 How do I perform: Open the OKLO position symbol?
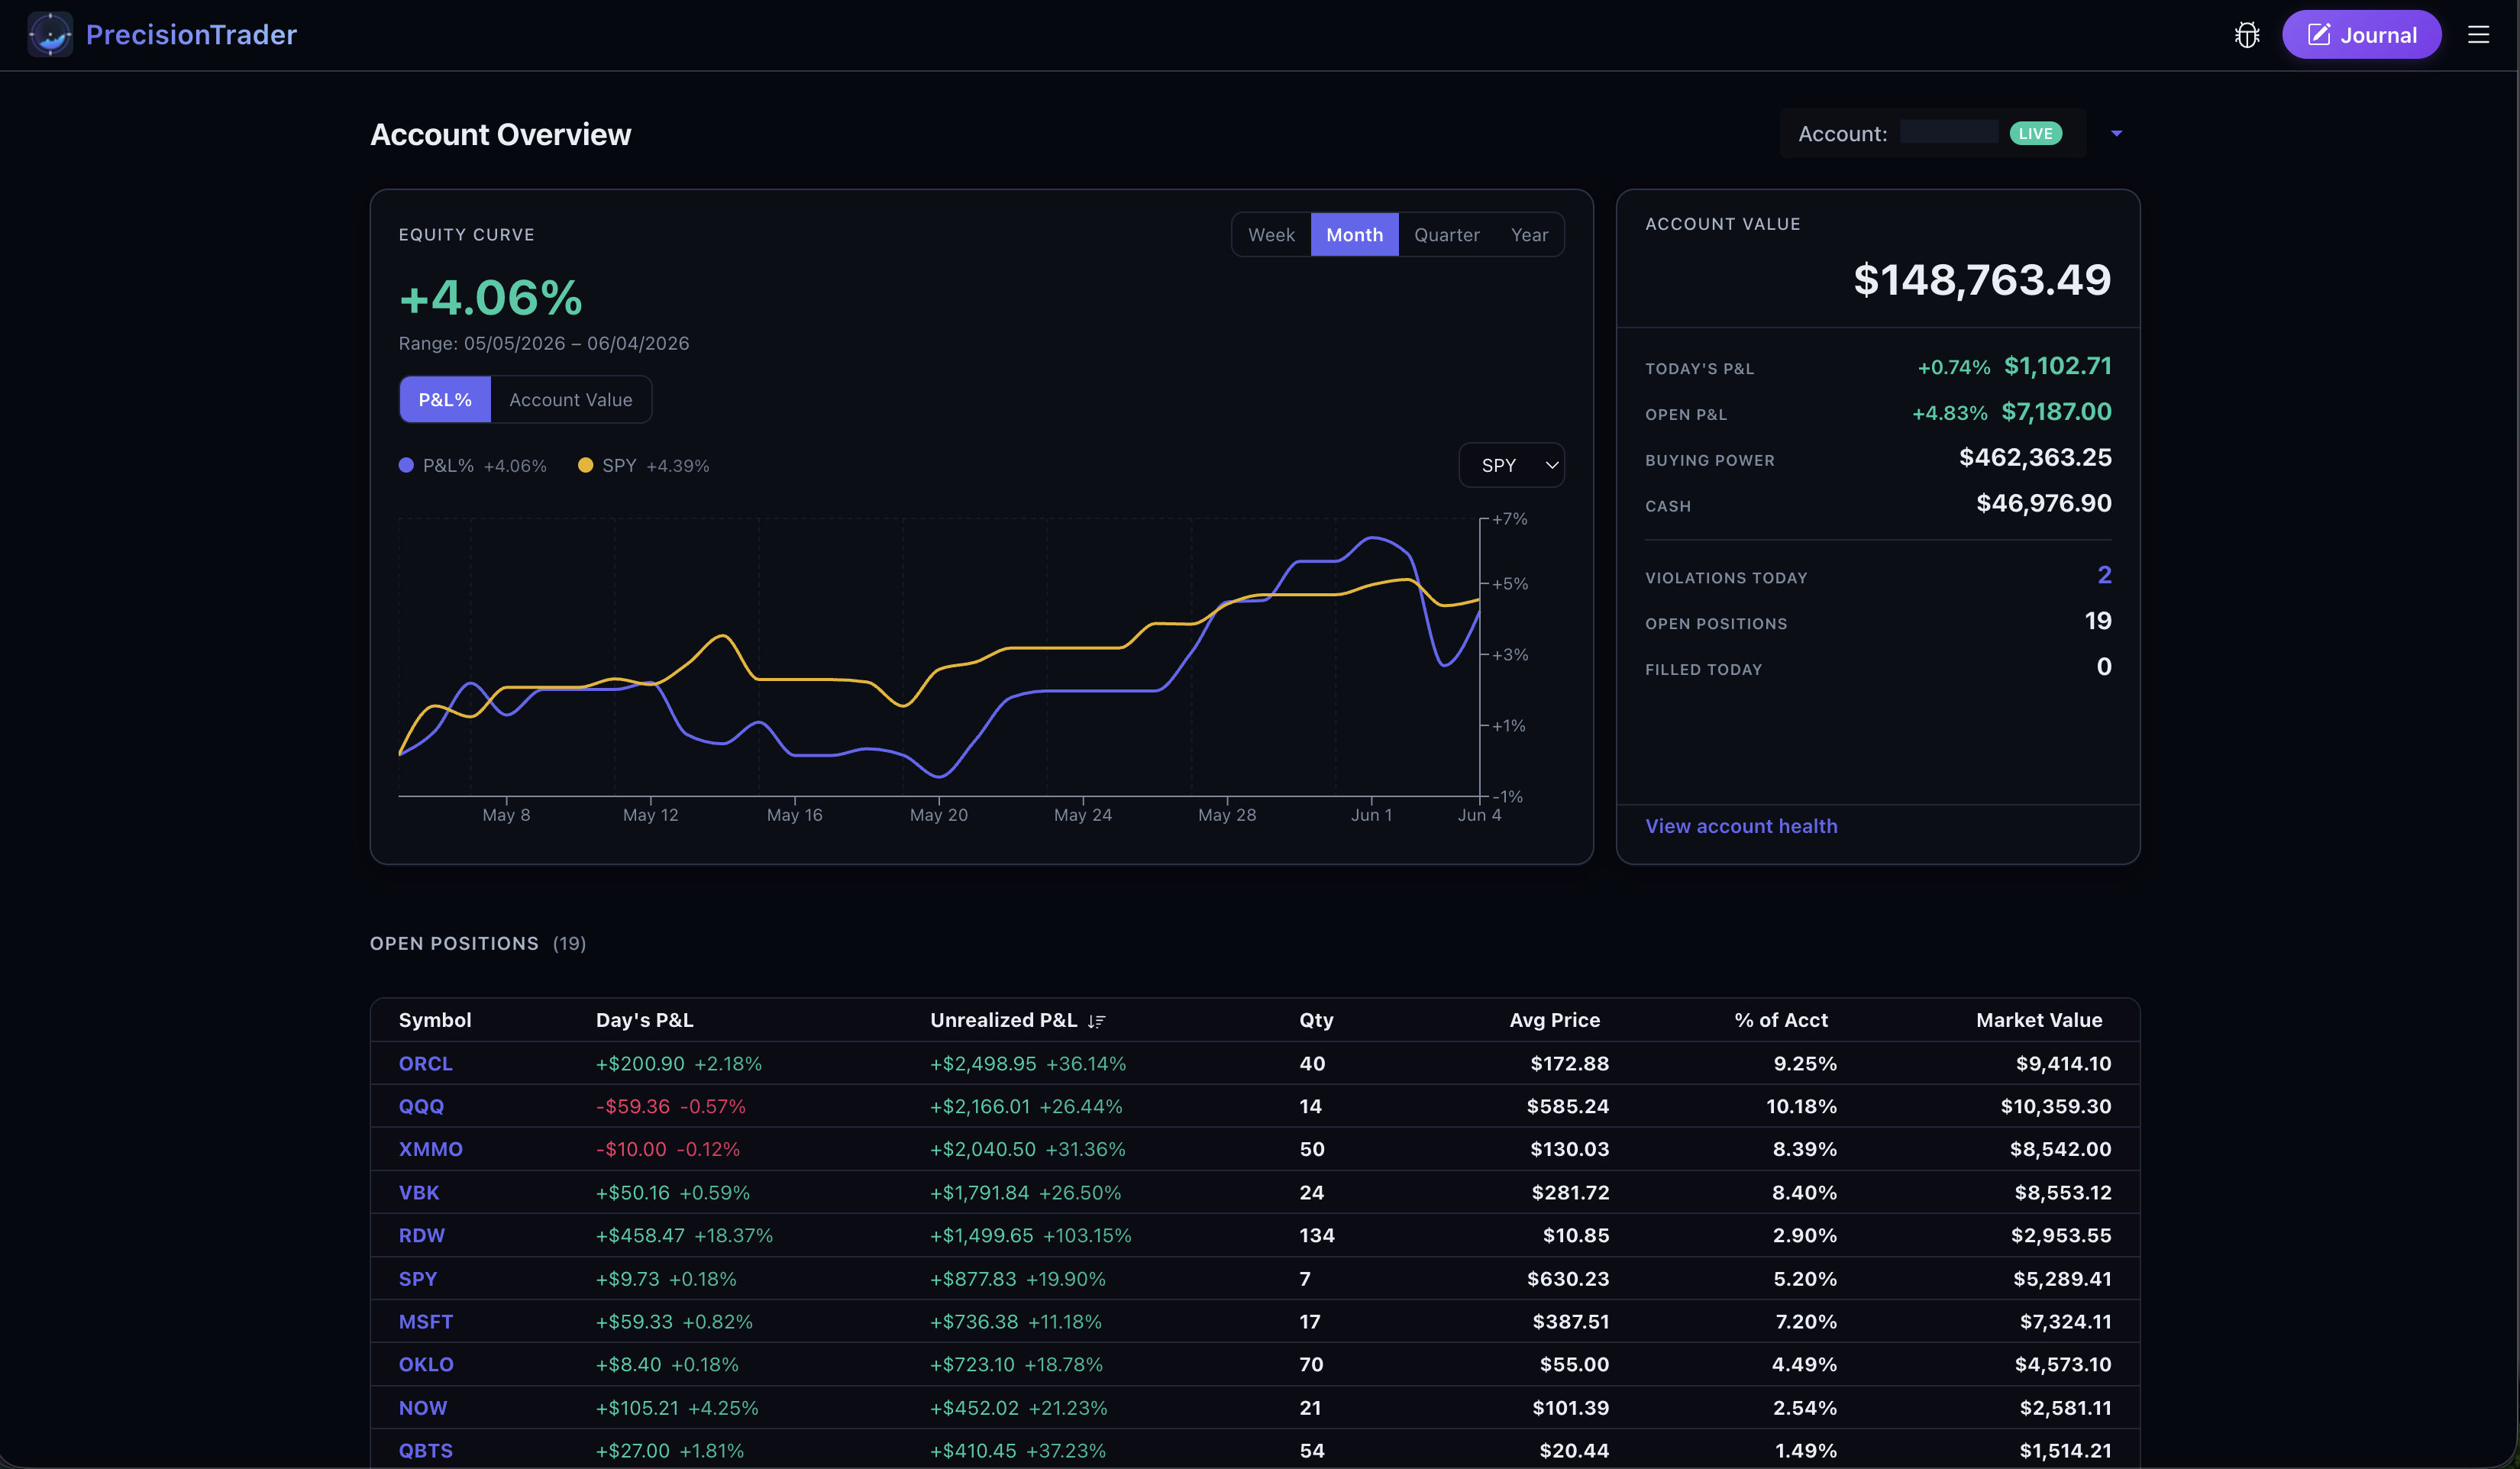click(426, 1365)
